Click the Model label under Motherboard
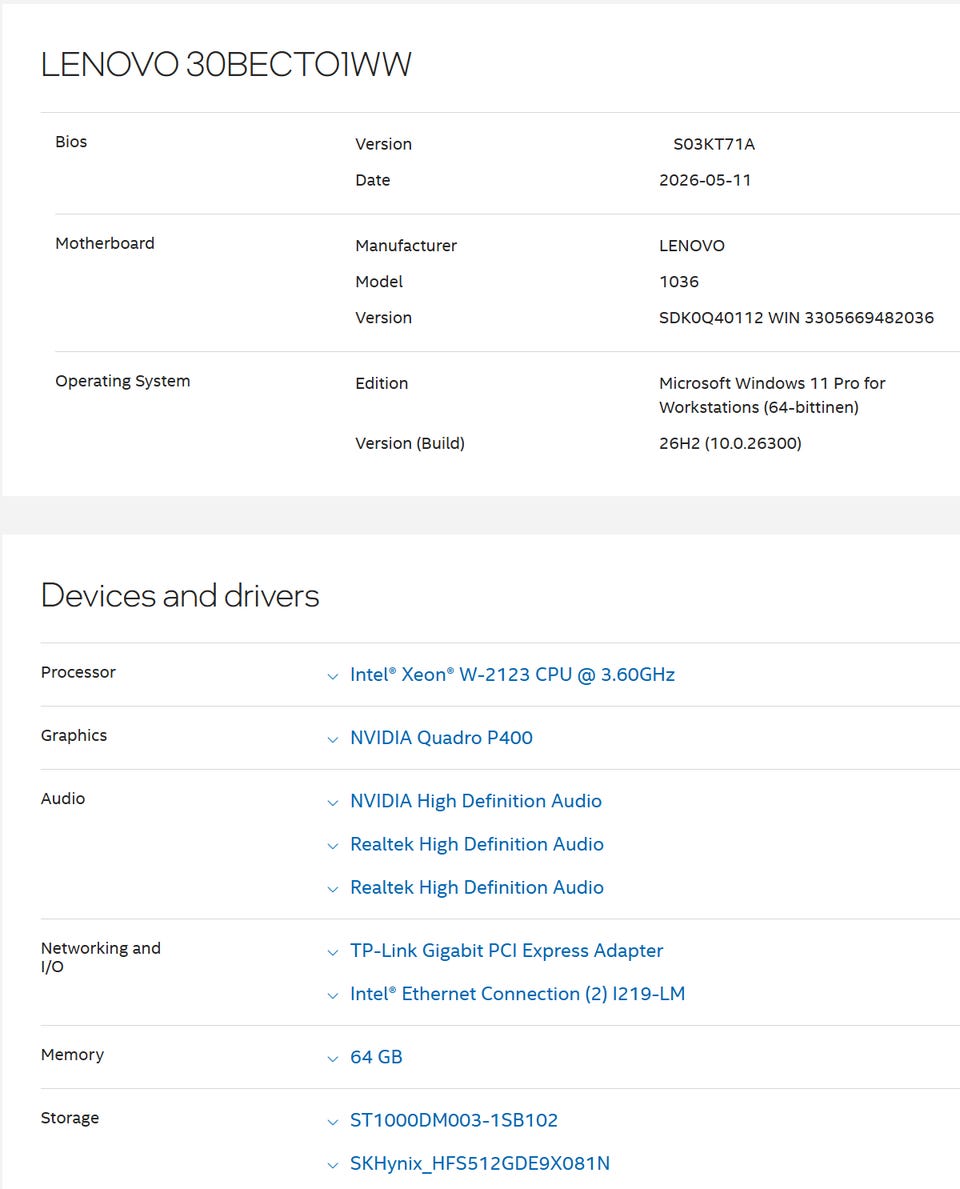Image resolution: width=960 pixels, height=1189 pixels. (378, 281)
